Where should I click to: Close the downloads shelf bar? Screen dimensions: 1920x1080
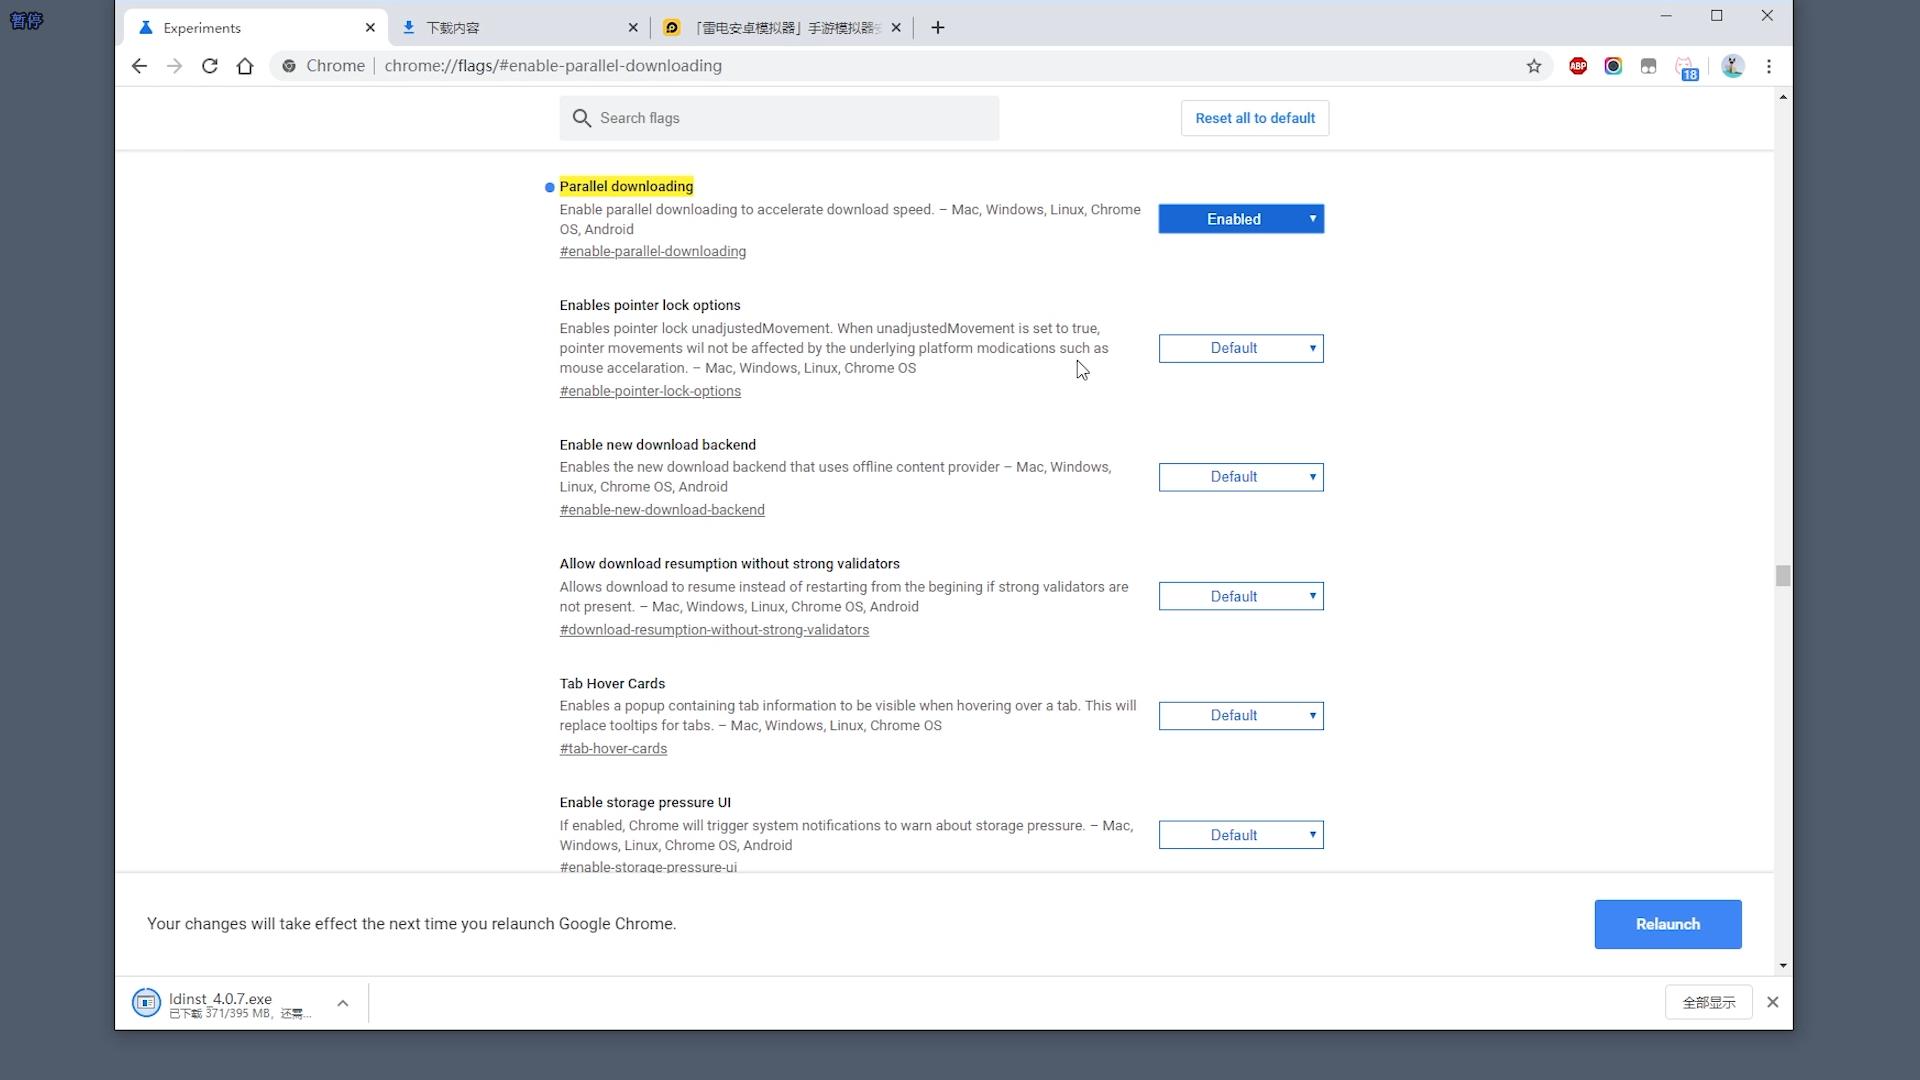(x=1773, y=1002)
